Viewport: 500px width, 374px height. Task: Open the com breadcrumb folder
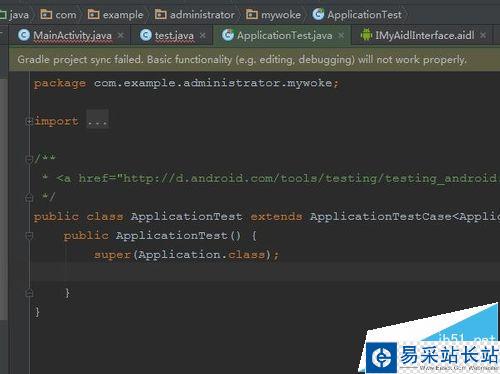click(x=58, y=15)
